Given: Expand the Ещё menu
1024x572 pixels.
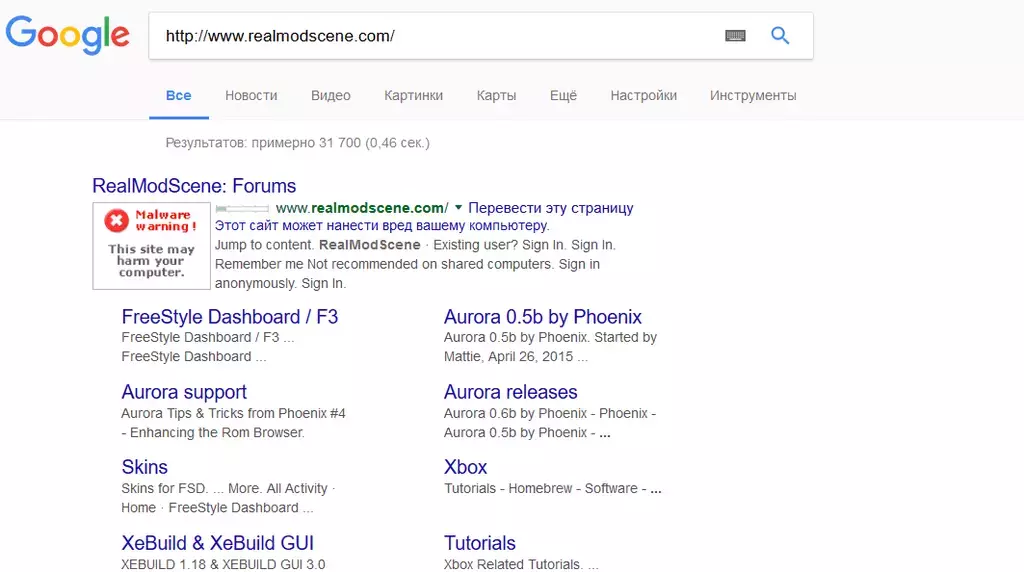Looking at the screenshot, I should 563,95.
